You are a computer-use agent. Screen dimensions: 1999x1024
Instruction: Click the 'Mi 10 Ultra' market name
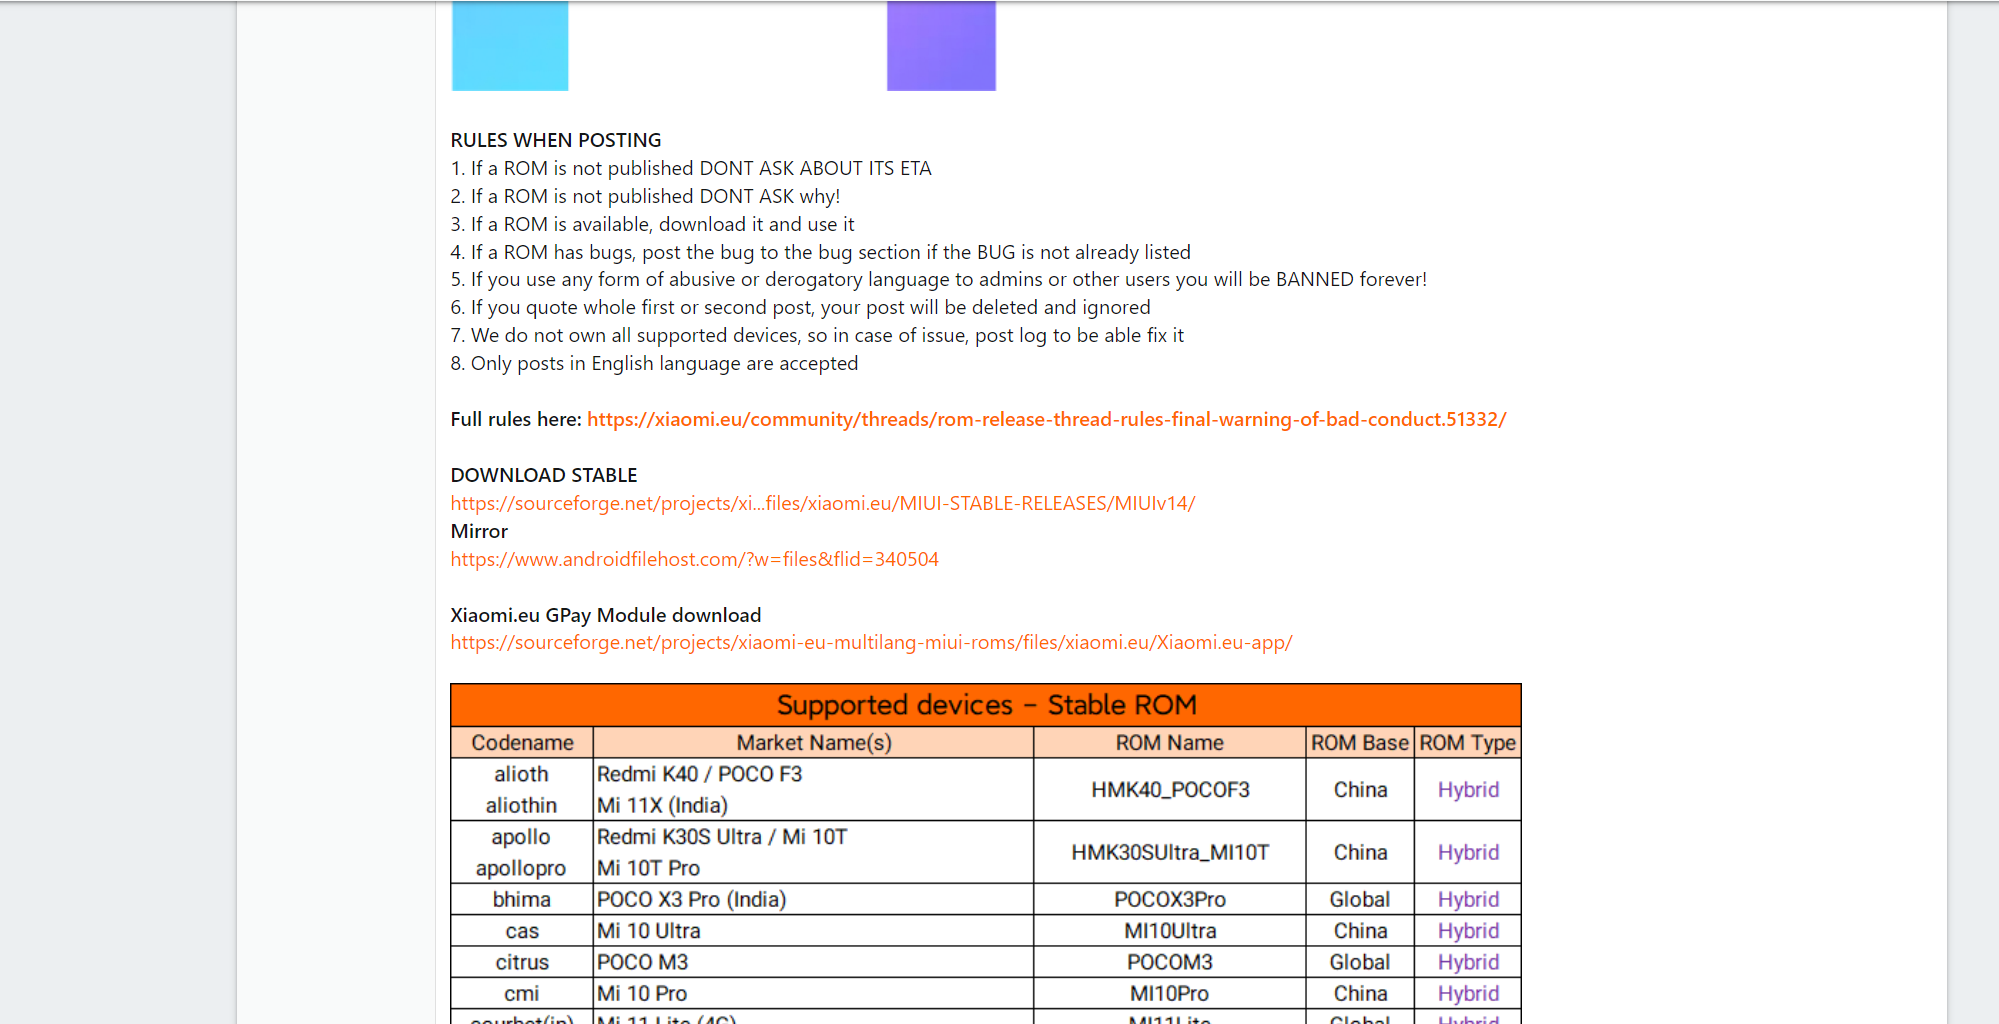pos(649,931)
